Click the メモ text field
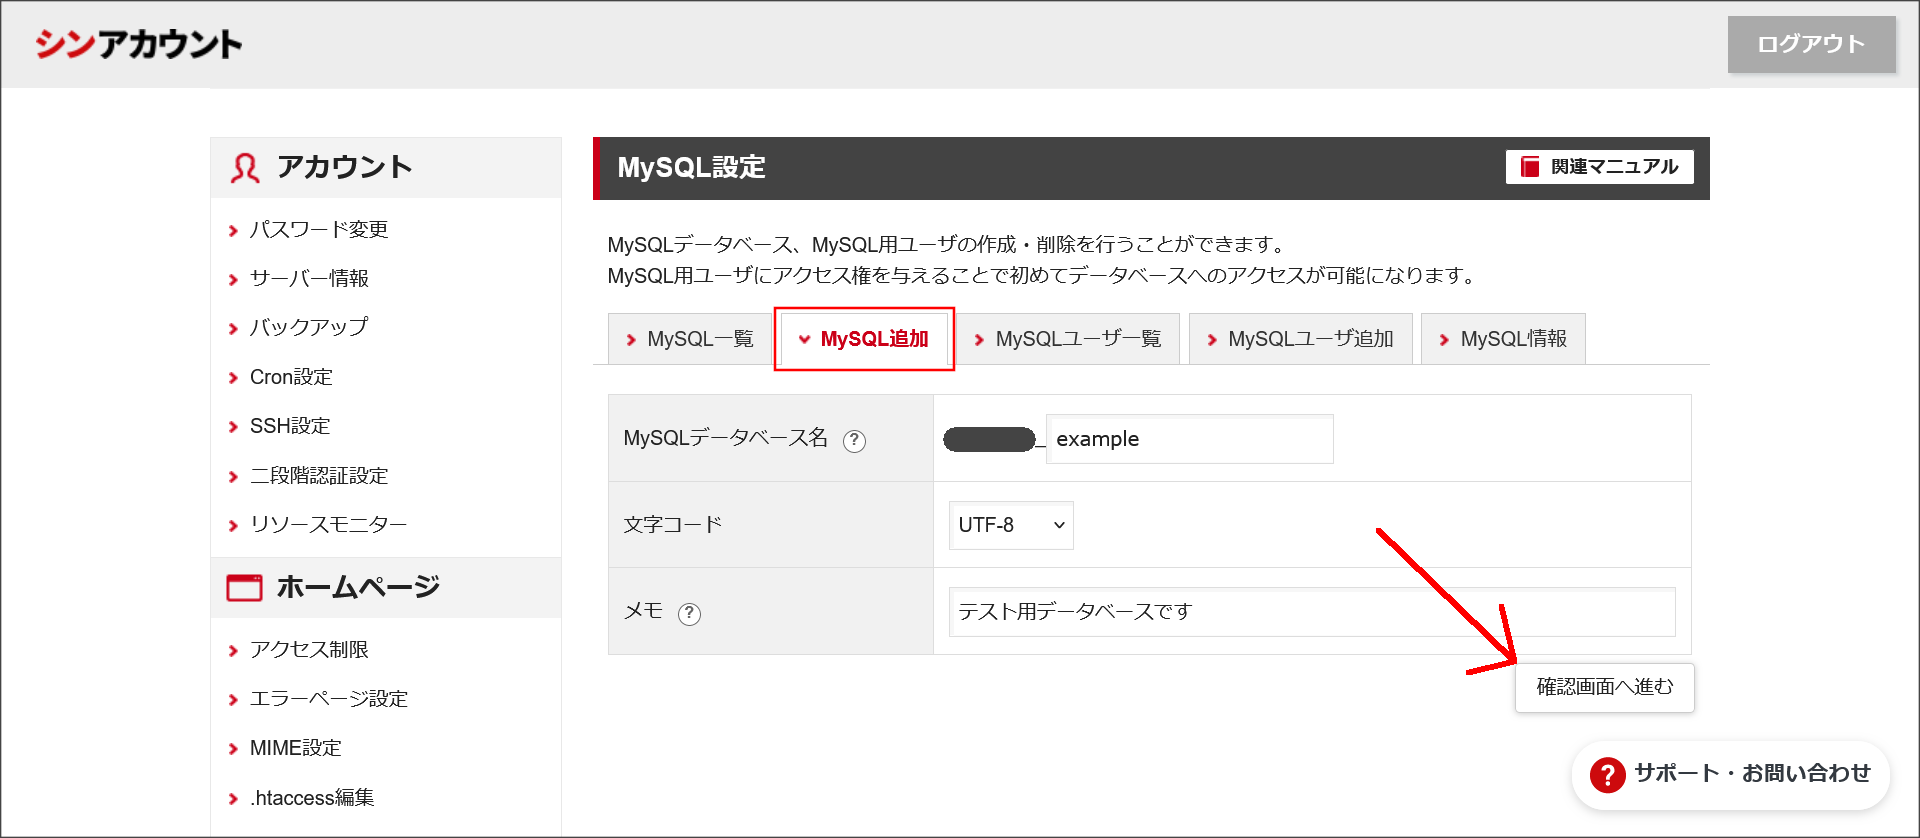This screenshot has height=838, width=1920. coord(1311,612)
